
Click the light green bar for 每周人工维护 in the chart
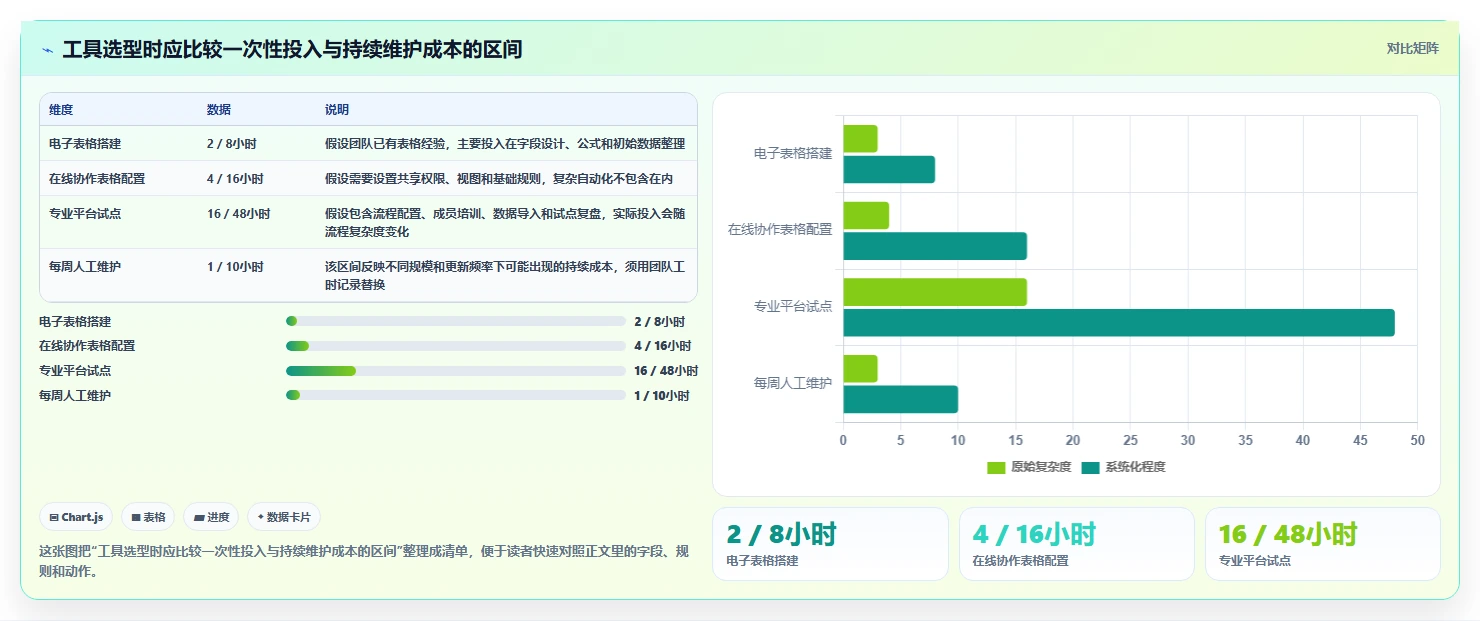click(x=860, y=368)
